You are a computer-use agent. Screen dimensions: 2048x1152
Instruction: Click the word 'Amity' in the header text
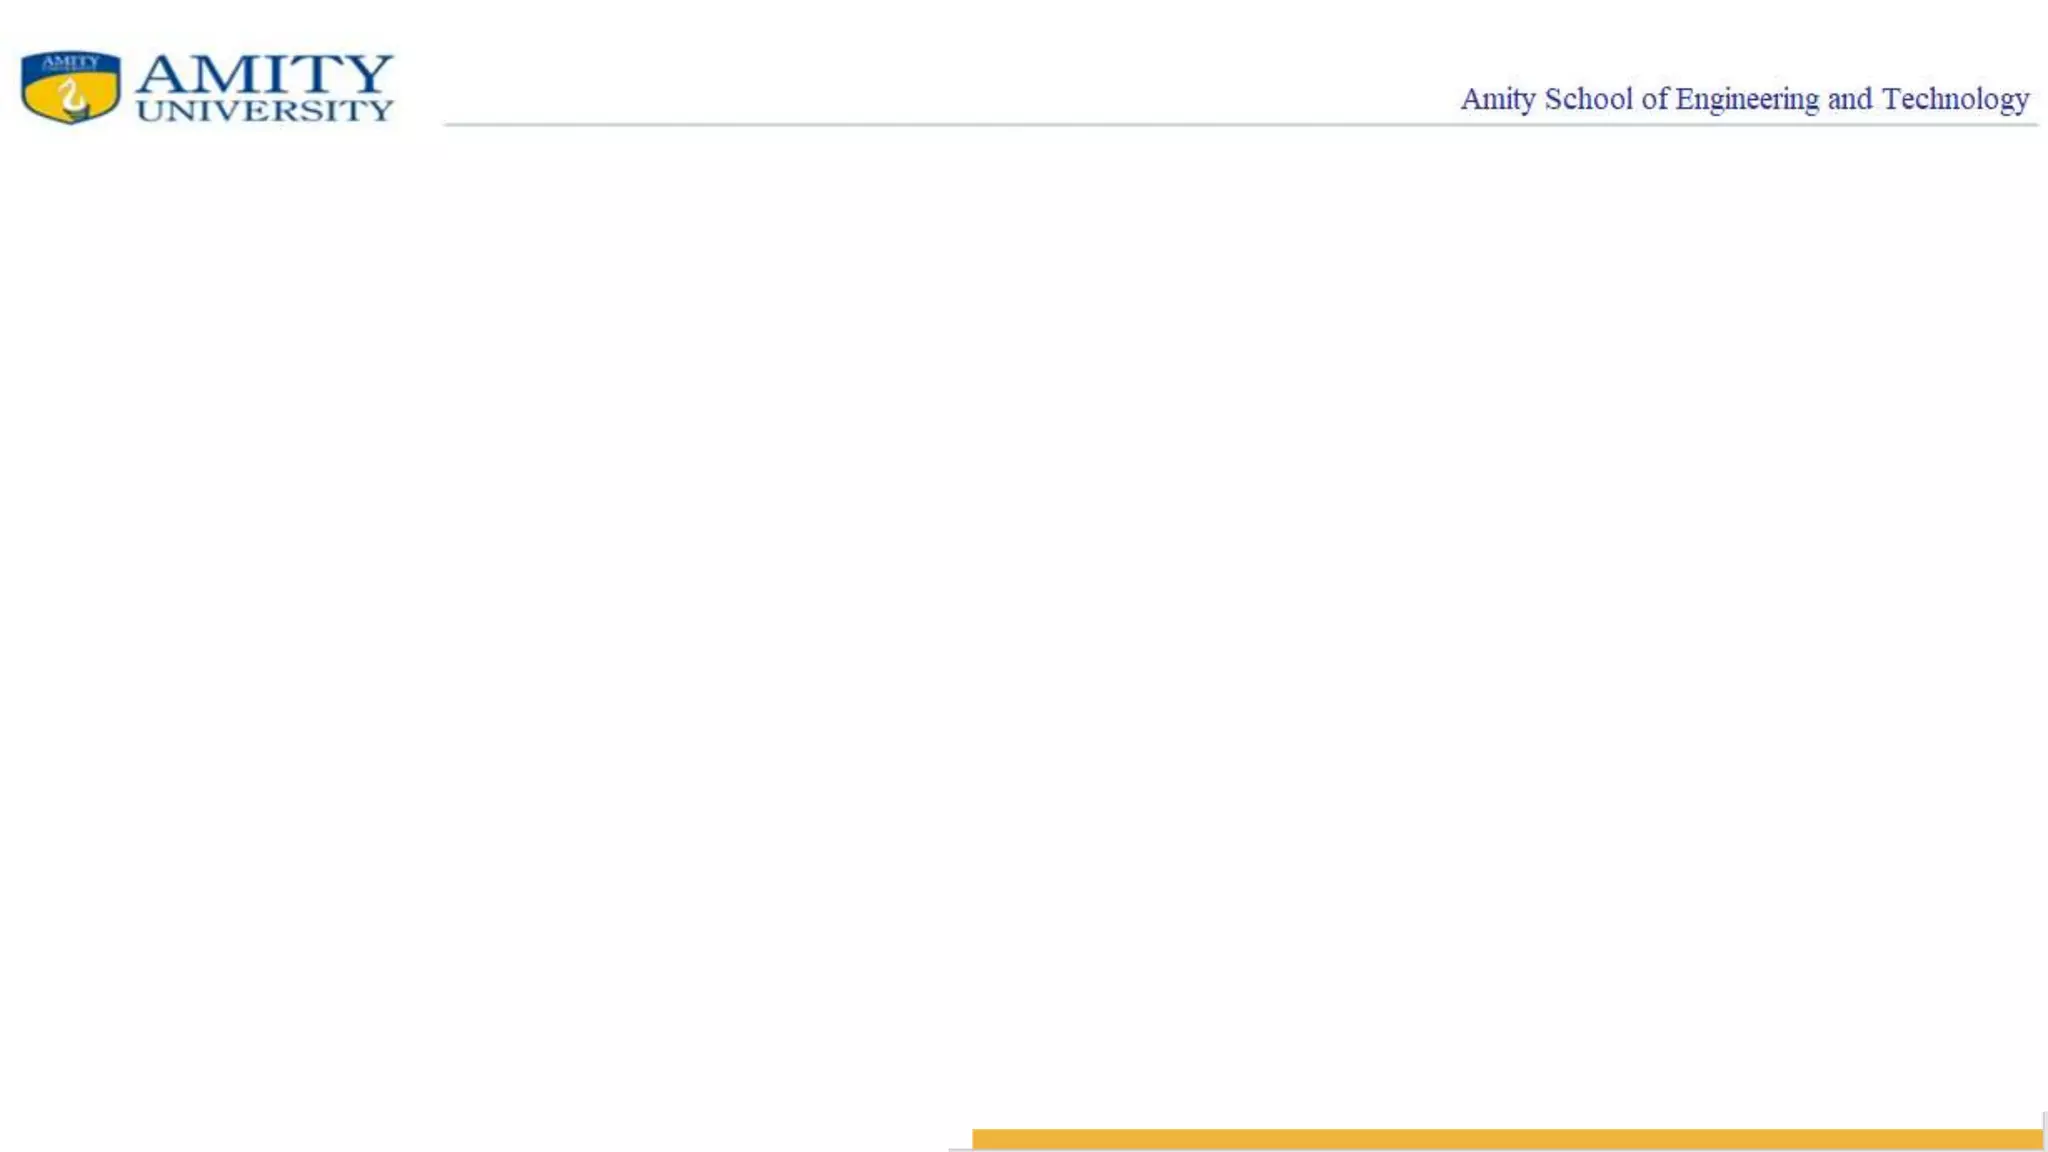[1497, 99]
